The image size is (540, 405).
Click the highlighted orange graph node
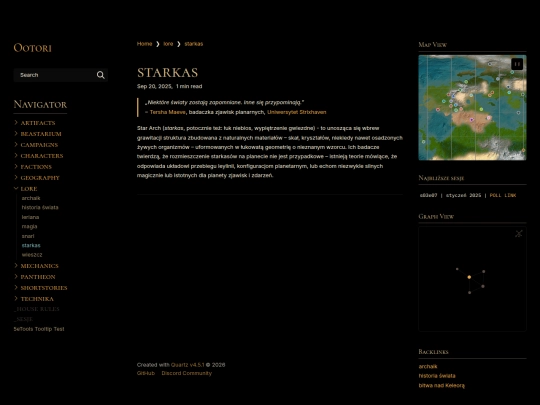469,277
